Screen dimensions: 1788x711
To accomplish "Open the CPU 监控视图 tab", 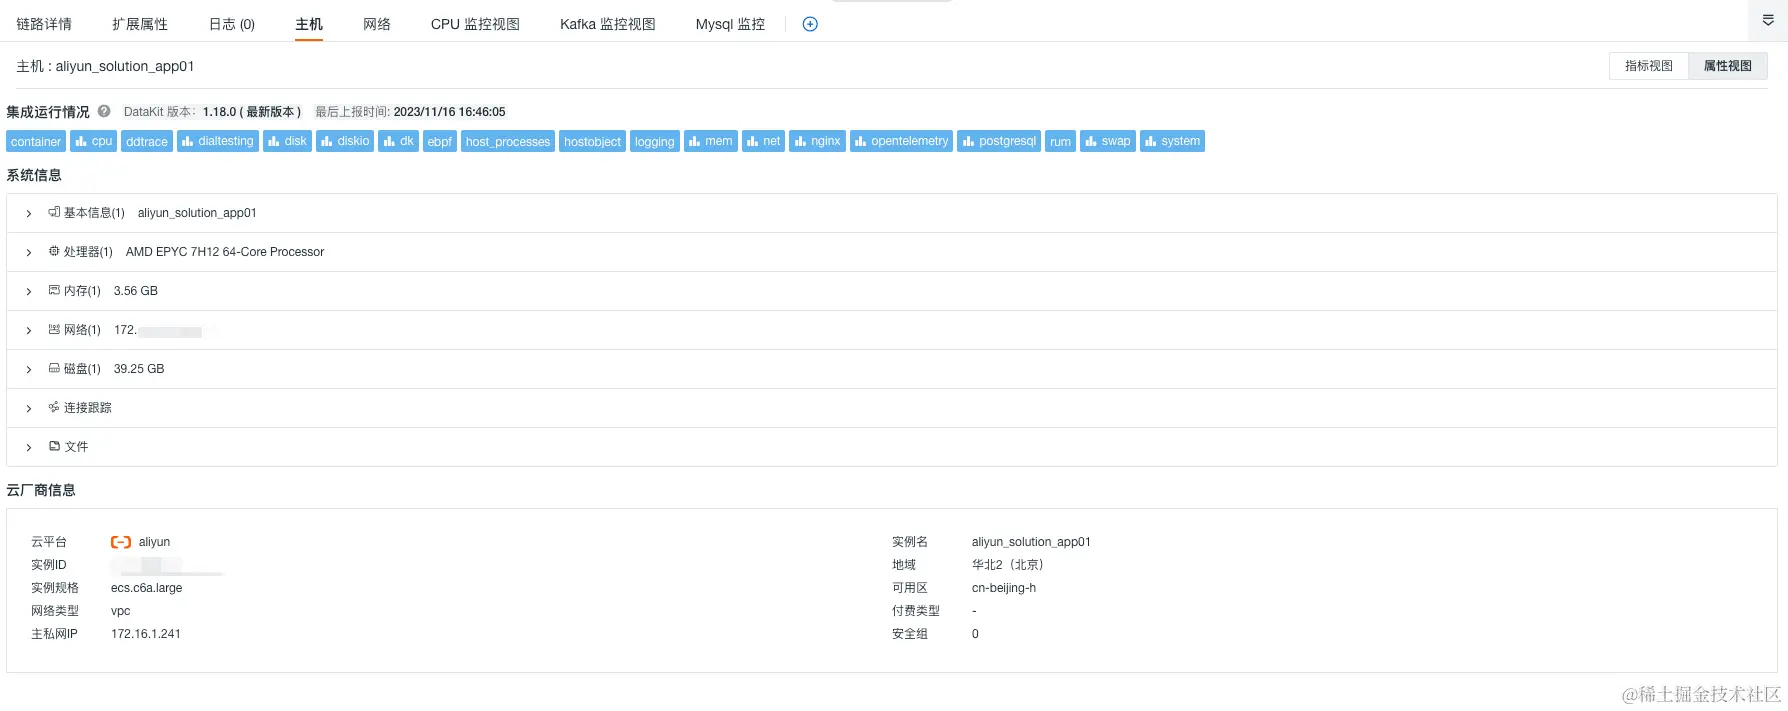I will click(x=475, y=24).
